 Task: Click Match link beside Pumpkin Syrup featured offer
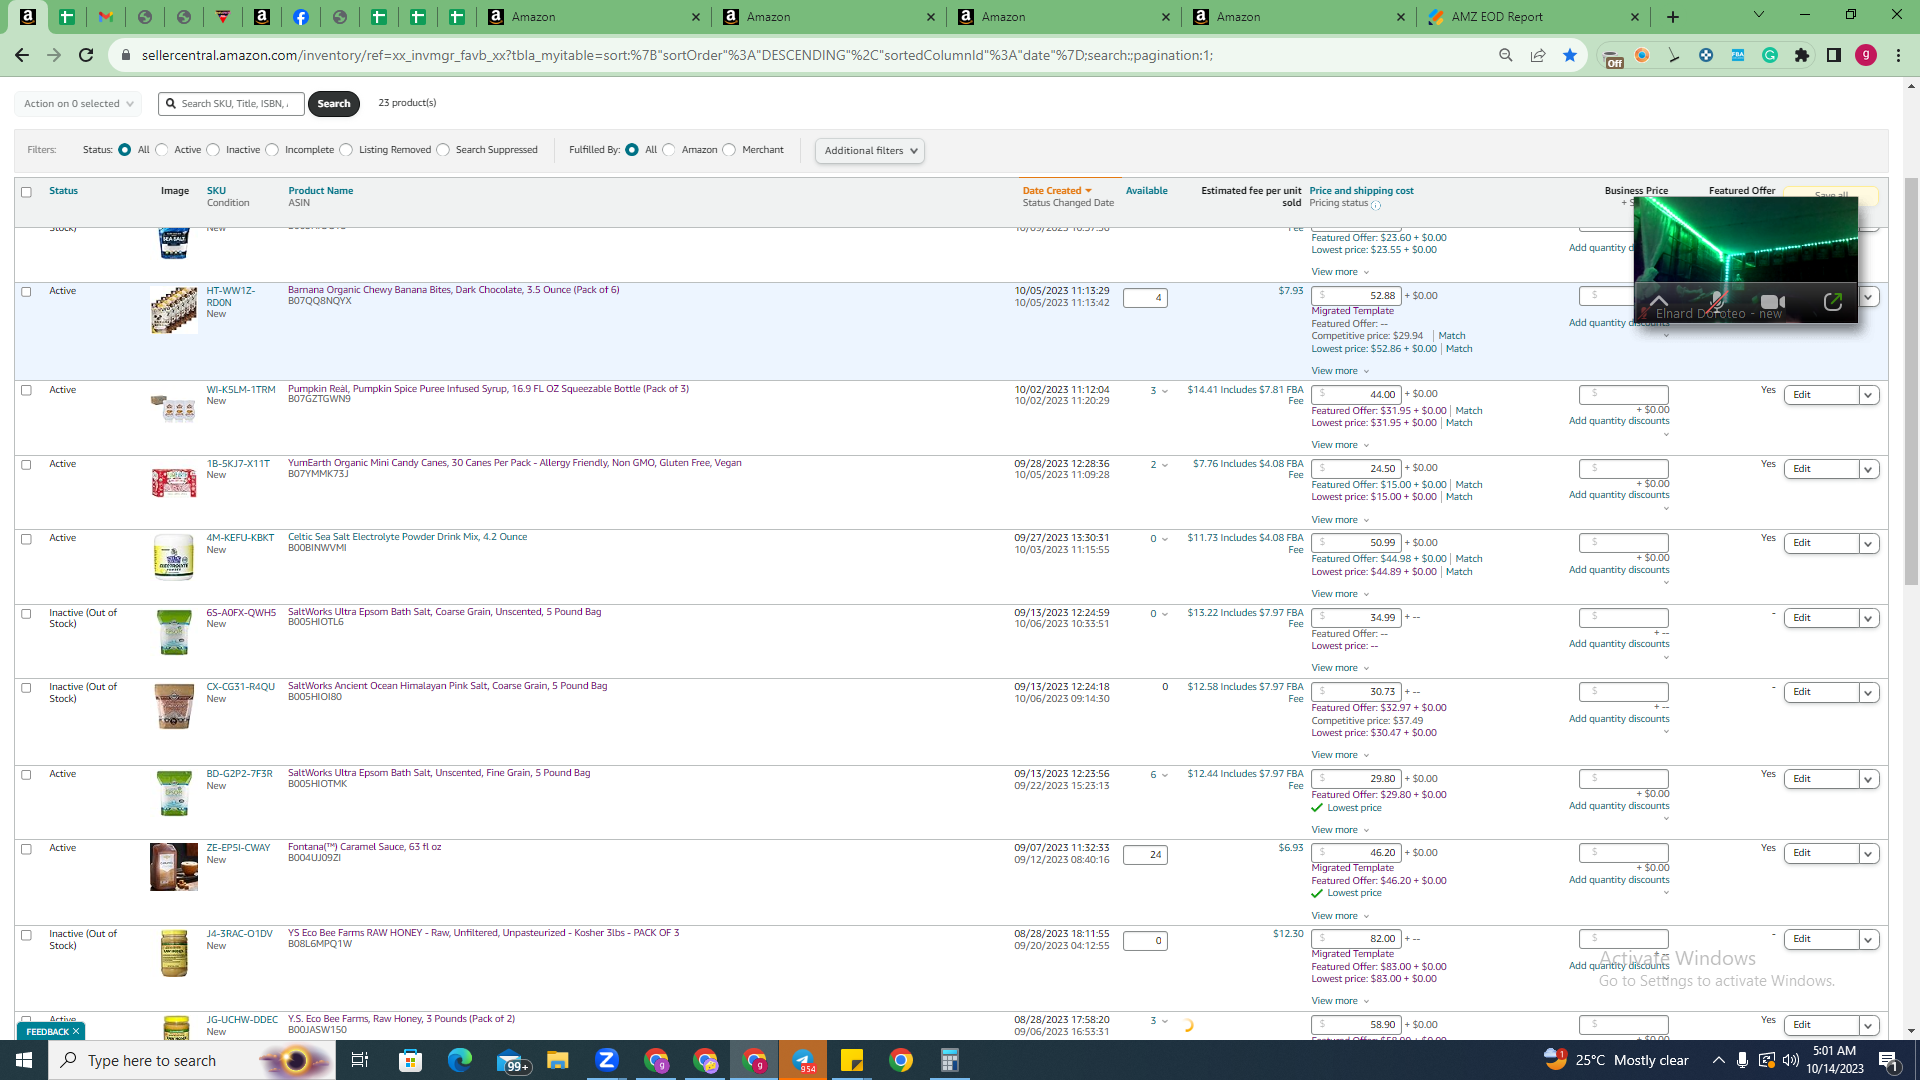tap(1468, 411)
